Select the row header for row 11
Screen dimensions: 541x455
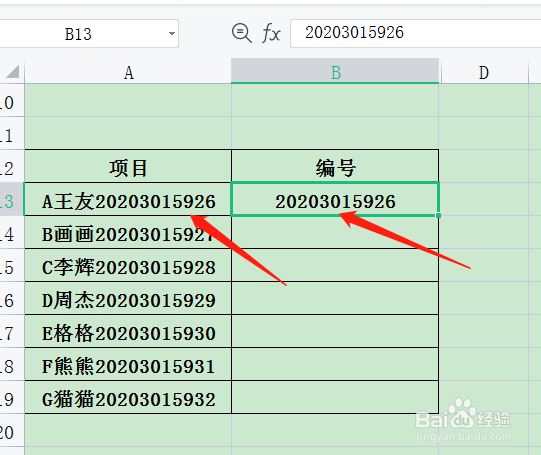point(12,133)
